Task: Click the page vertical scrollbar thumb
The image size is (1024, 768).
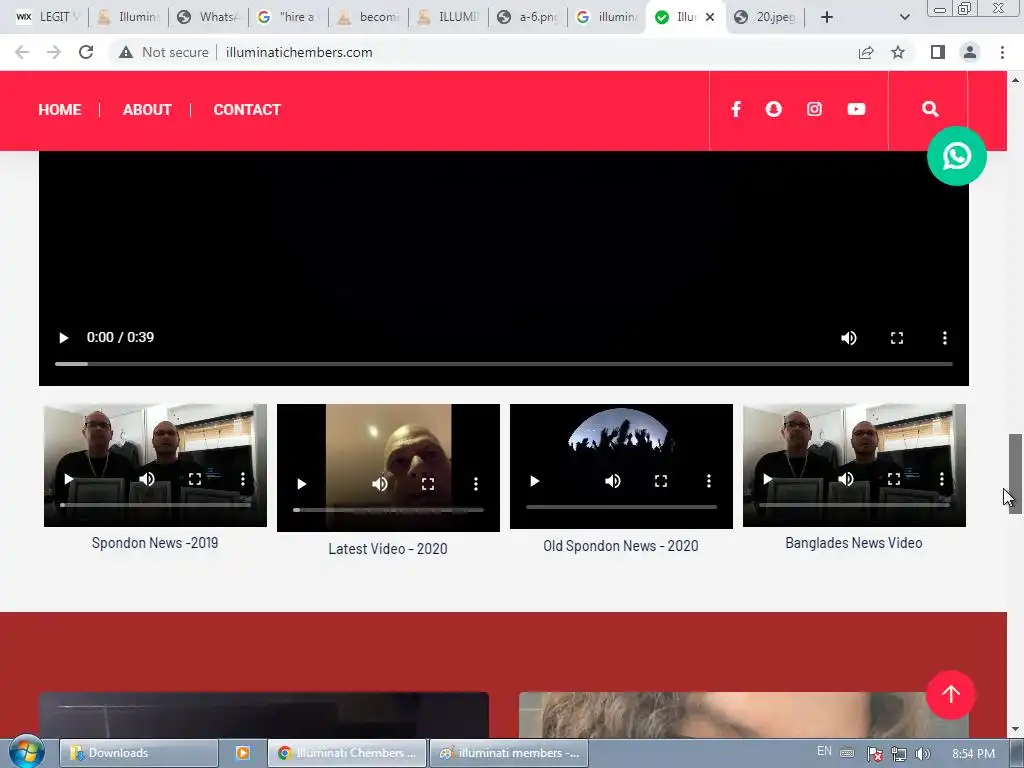Action: coord(1016,473)
